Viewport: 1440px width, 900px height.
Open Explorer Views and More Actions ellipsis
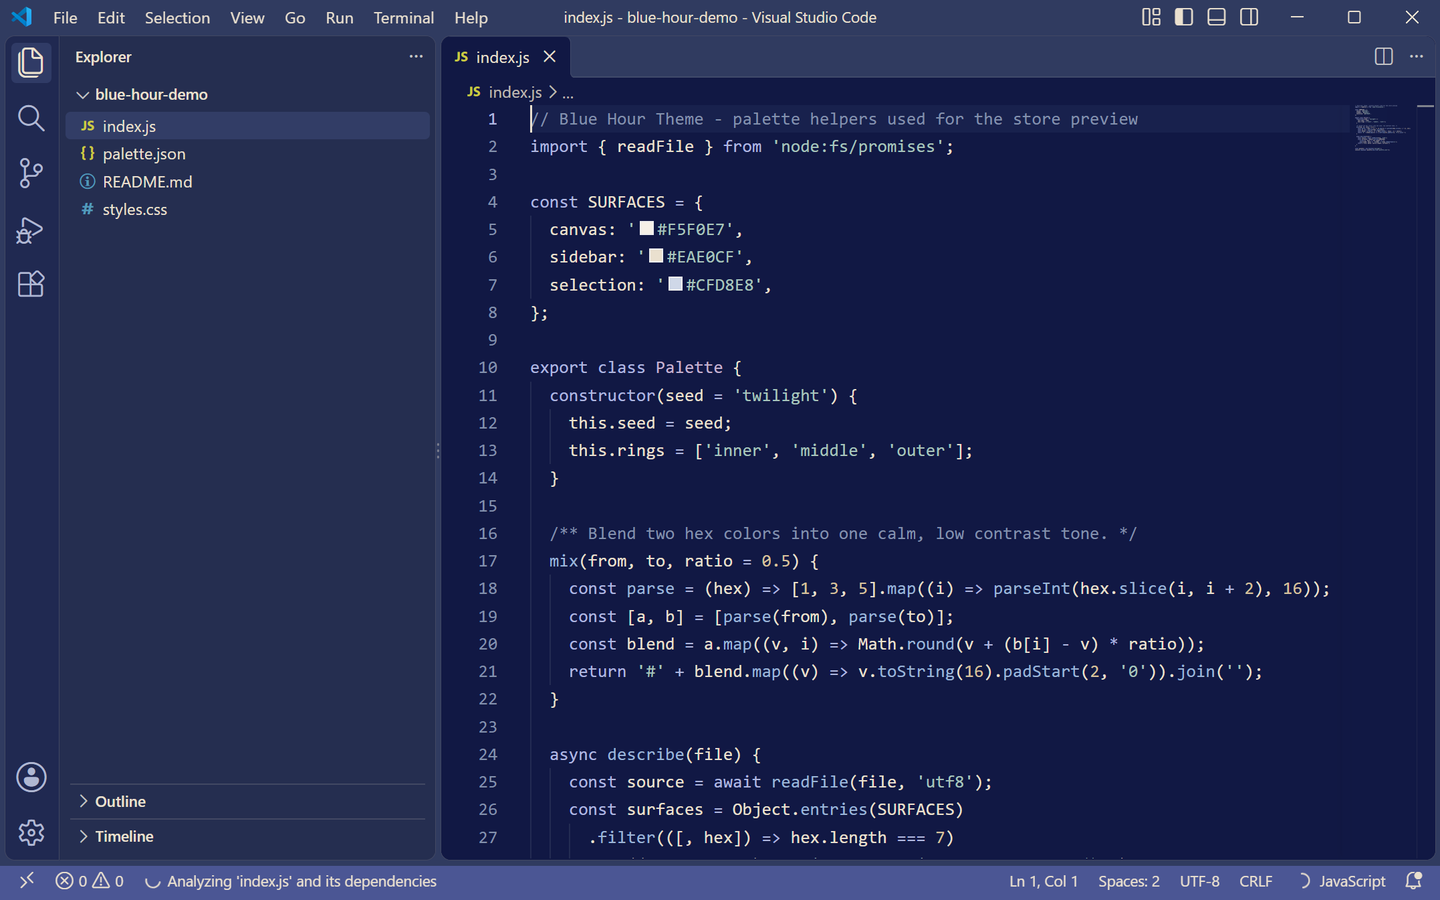pyautogui.click(x=416, y=57)
